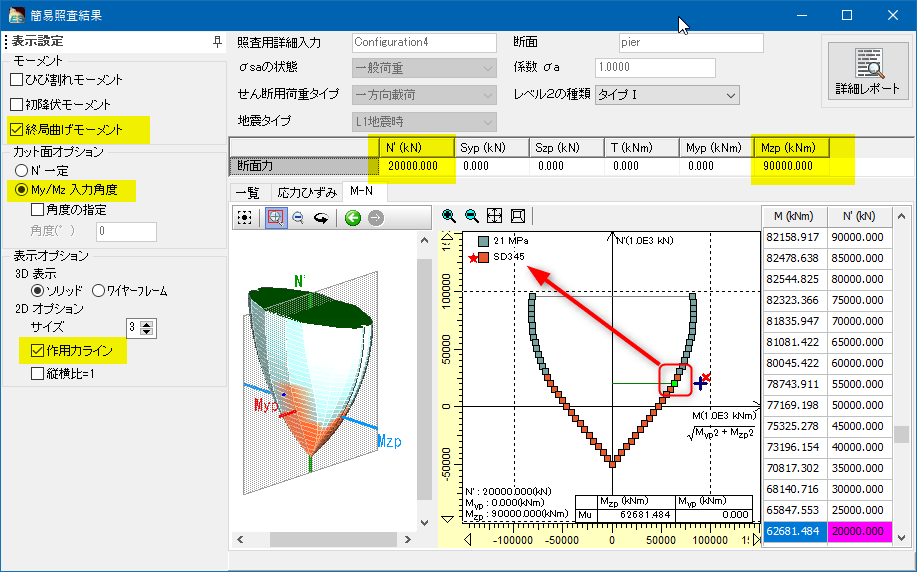
Task: Enable the 初降伏モーメント checkbox
Action: coord(17,104)
